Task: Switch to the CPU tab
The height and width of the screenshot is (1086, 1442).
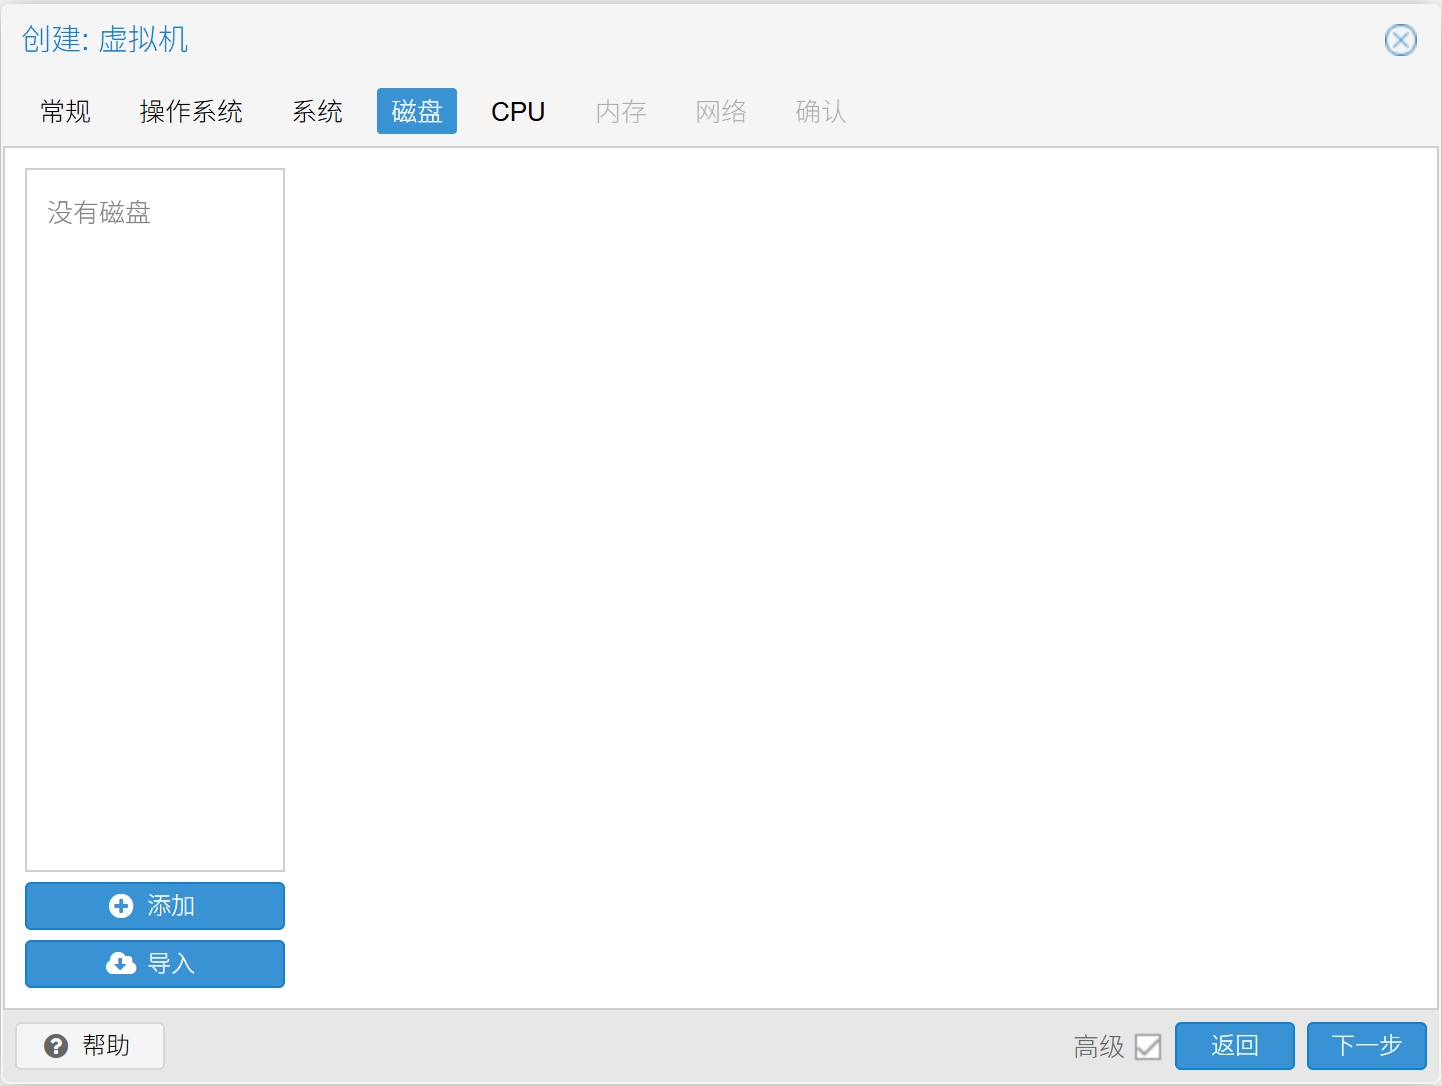Action: coord(518,111)
